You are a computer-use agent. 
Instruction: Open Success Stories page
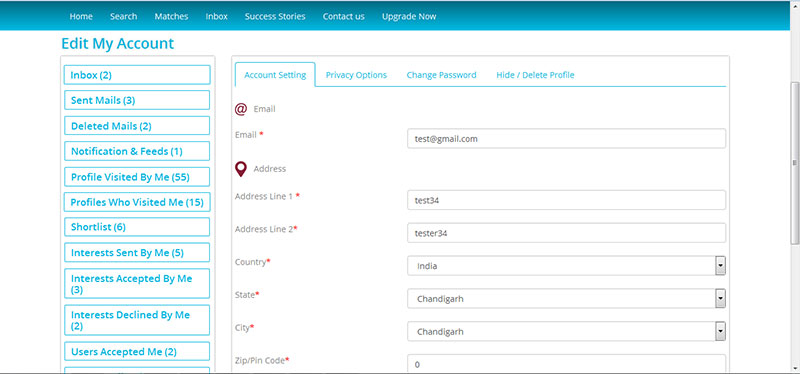point(275,16)
